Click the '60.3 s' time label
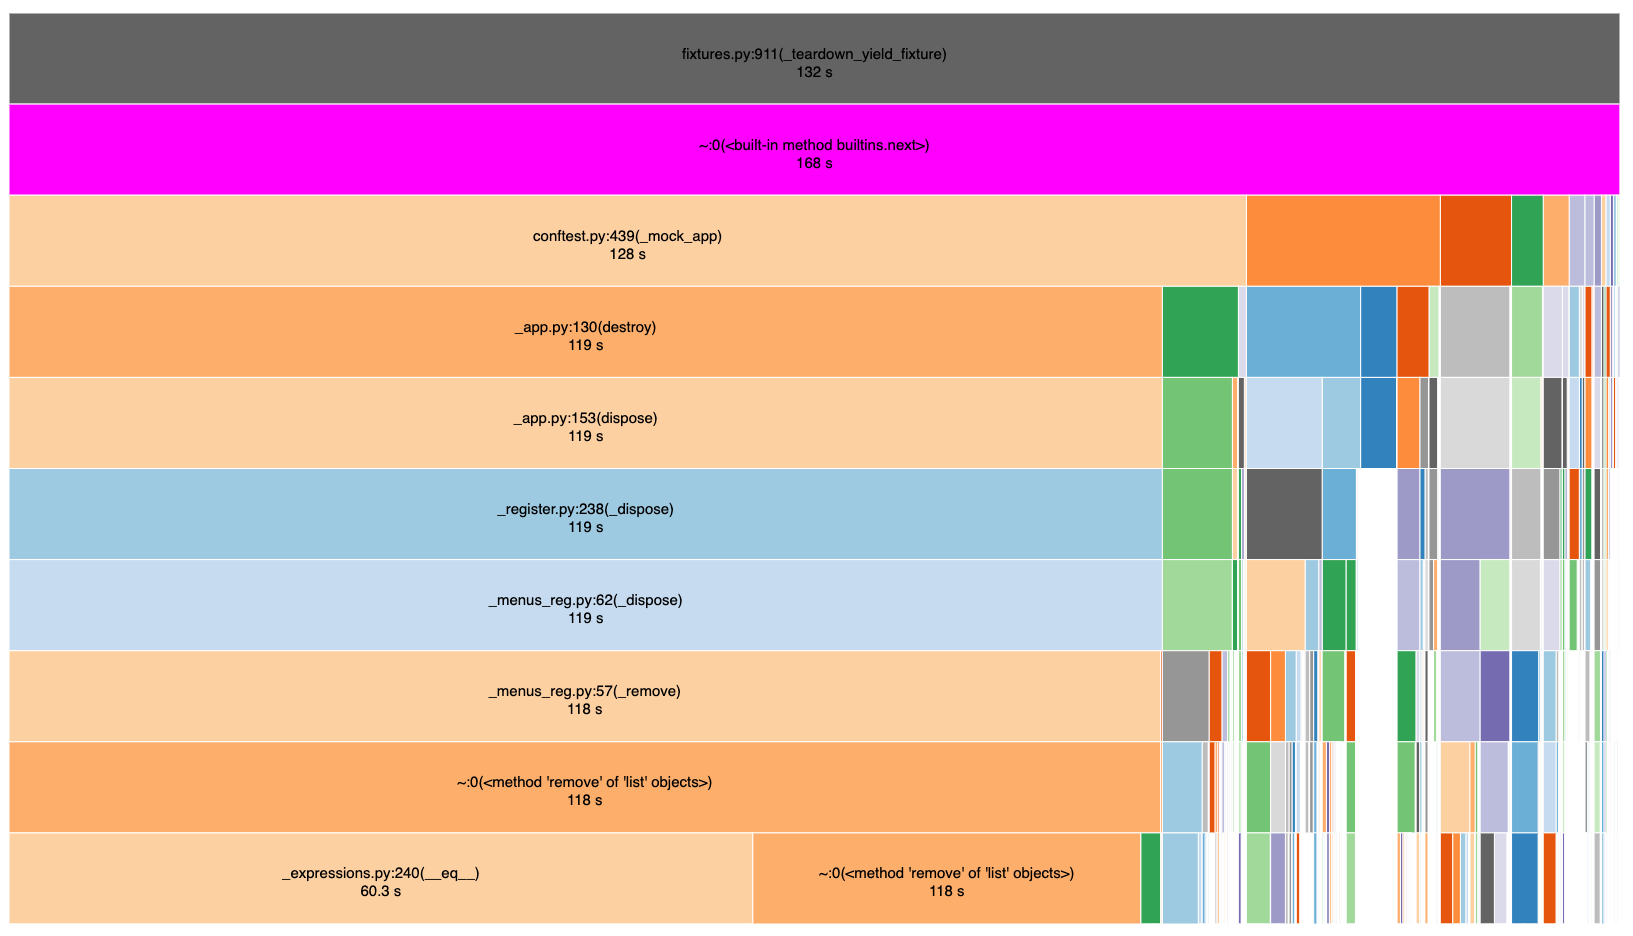The image size is (1633, 936). [x=380, y=891]
